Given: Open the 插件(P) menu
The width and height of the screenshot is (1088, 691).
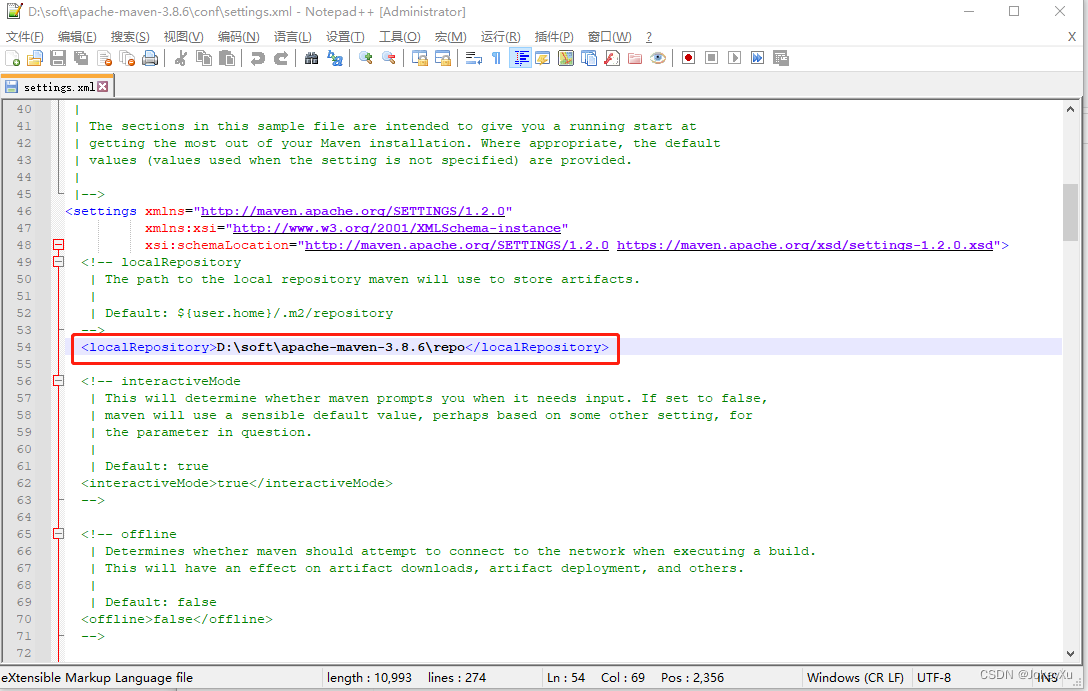Looking at the screenshot, I should click(x=554, y=37).
